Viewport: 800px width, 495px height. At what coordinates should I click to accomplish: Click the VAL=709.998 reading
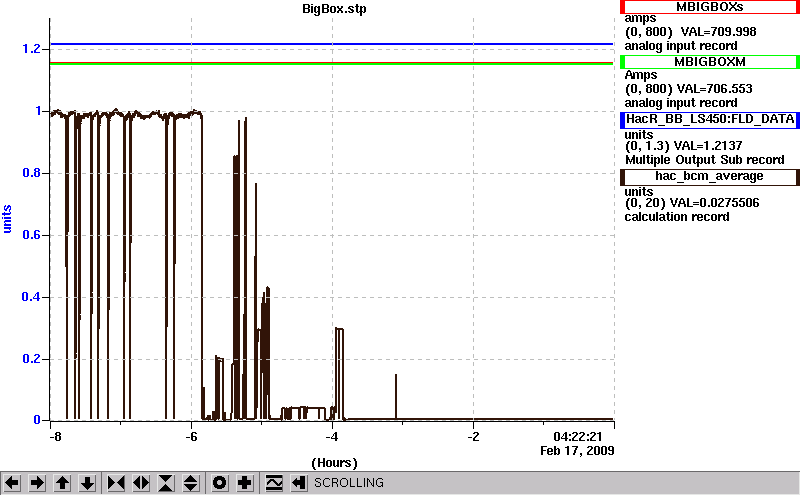[718, 32]
